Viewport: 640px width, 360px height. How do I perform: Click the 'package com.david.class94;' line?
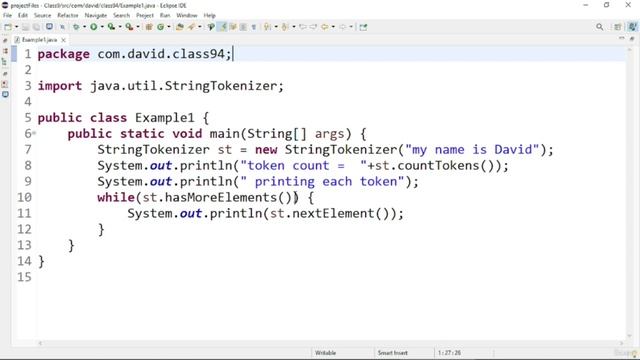(x=135, y=54)
